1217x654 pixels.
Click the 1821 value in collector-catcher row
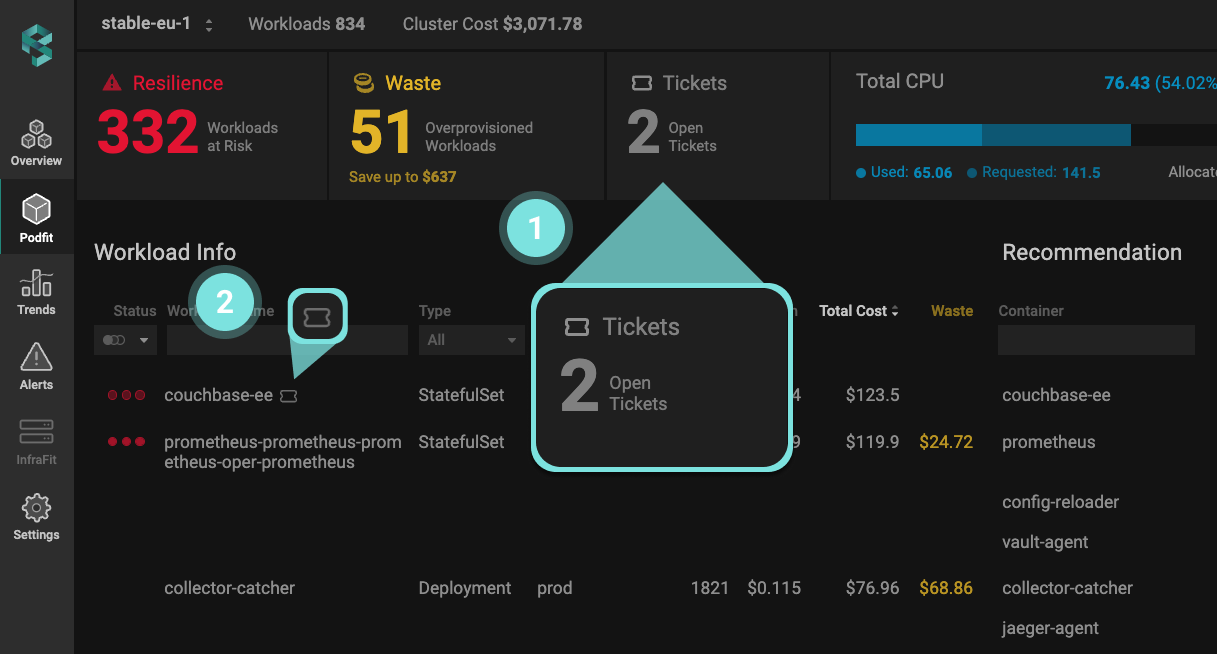pyautogui.click(x=710, y=588)
